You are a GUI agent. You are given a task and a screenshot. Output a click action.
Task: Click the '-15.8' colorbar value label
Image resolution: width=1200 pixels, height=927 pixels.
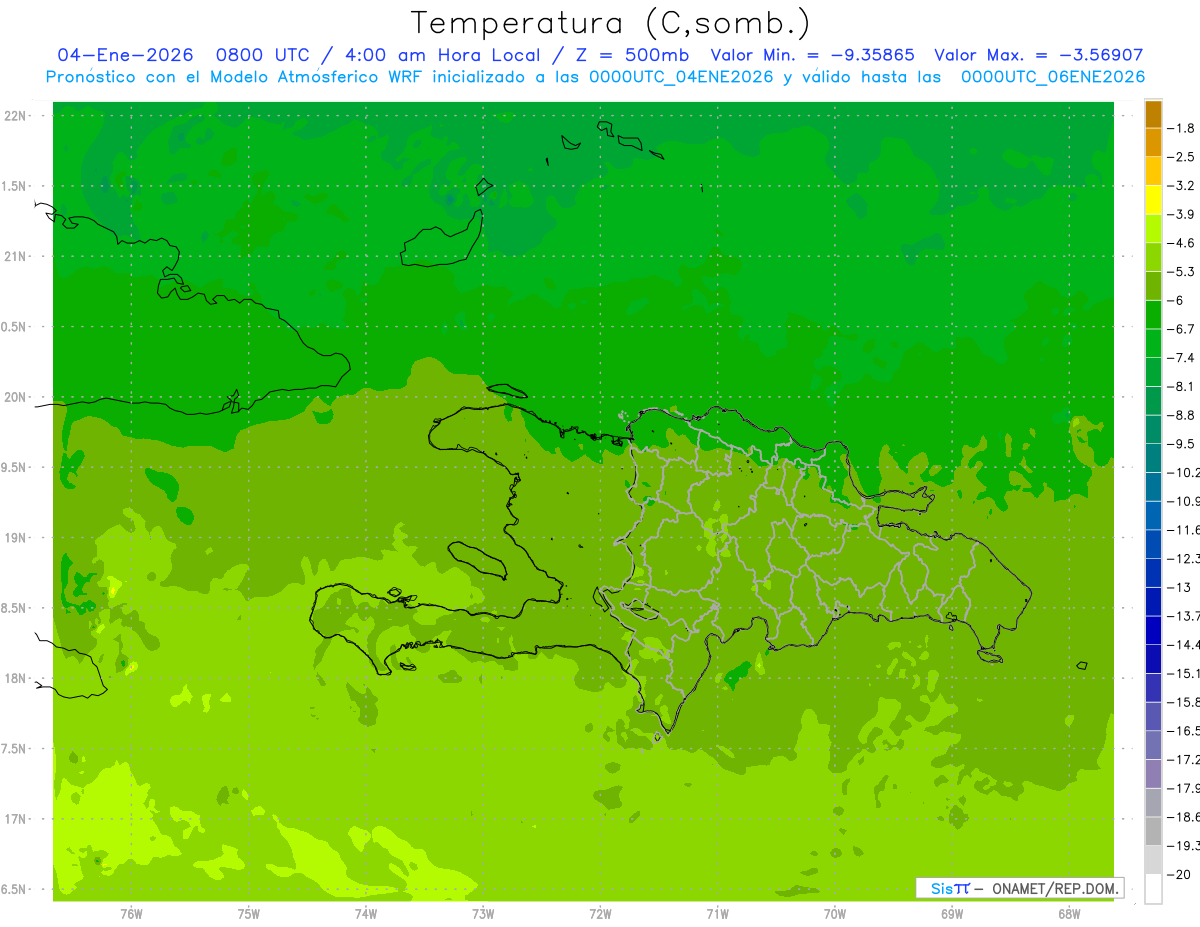(x=1183, y=702)
